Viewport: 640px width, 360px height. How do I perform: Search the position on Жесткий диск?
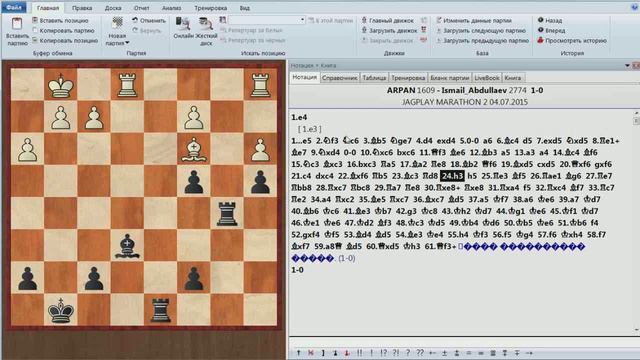(206, 31)
